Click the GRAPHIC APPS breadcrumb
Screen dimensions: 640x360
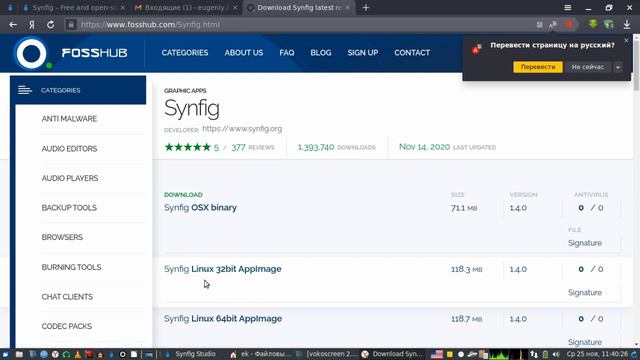tap(185, 91)
